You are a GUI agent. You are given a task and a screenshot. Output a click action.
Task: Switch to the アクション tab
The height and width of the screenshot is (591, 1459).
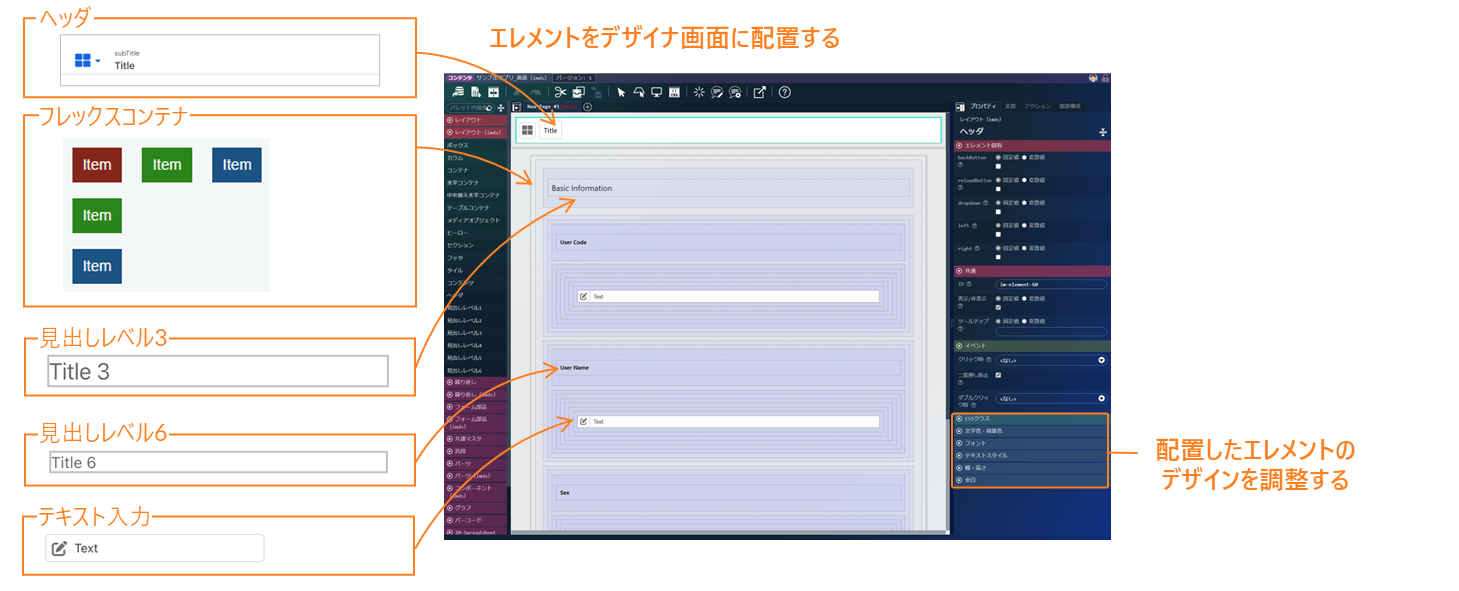click(x=1037, y=106)
